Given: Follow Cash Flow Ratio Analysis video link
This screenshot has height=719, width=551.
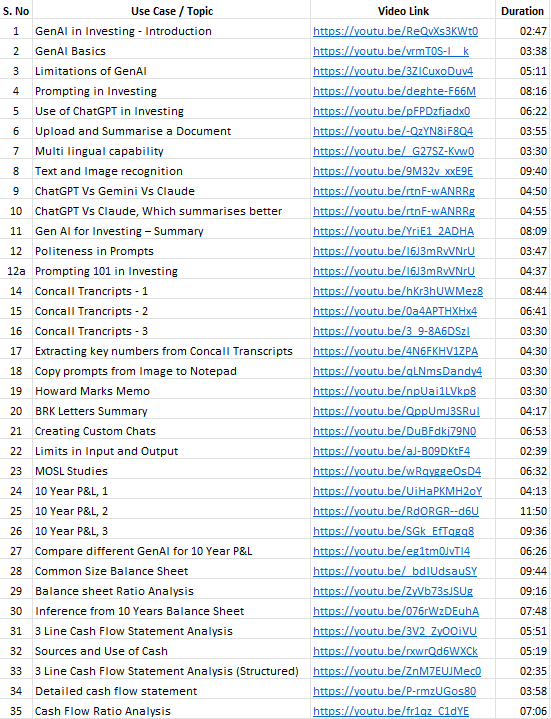Looking at the screenshot, I should coord(391,711).
